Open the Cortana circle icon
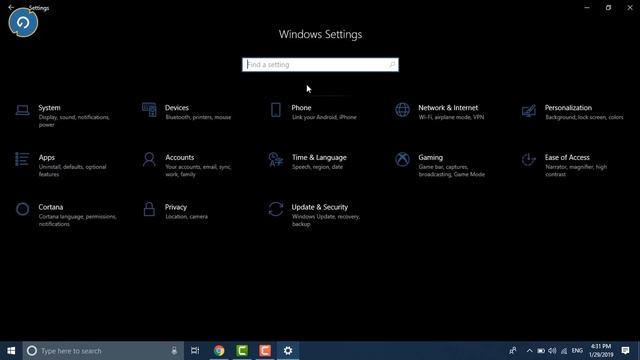 (x=22, y=209)
